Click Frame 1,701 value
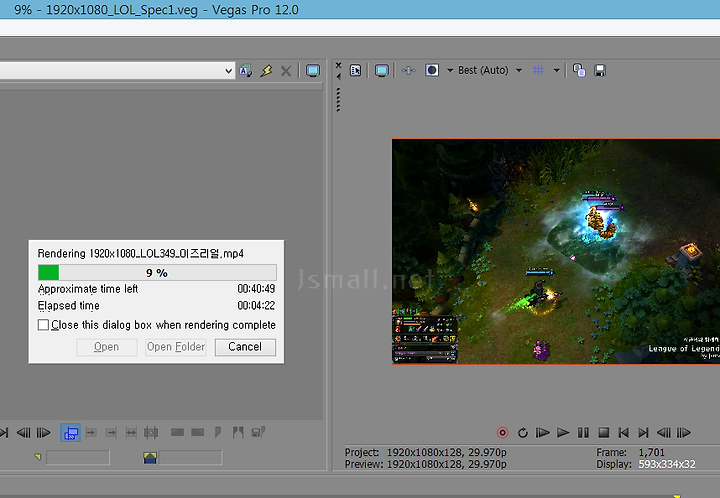 pos(651,453)
